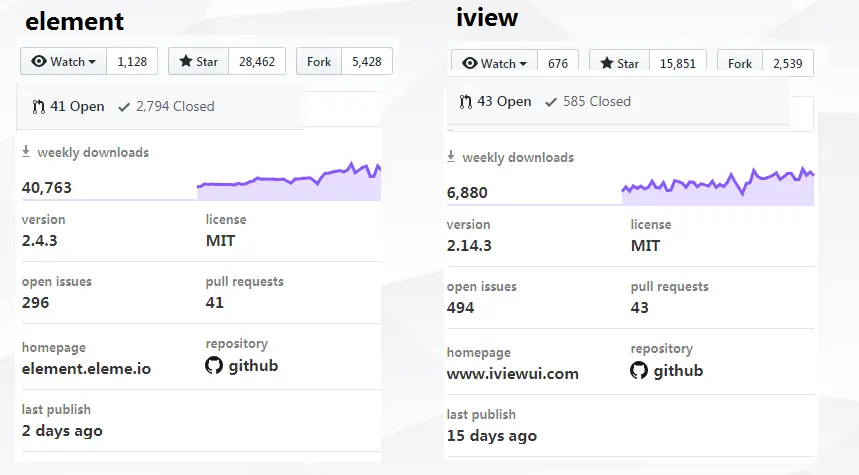This screenshot has width=859, height=475.
Task: Click element watcher count 1,128
Action: point(132,61)
